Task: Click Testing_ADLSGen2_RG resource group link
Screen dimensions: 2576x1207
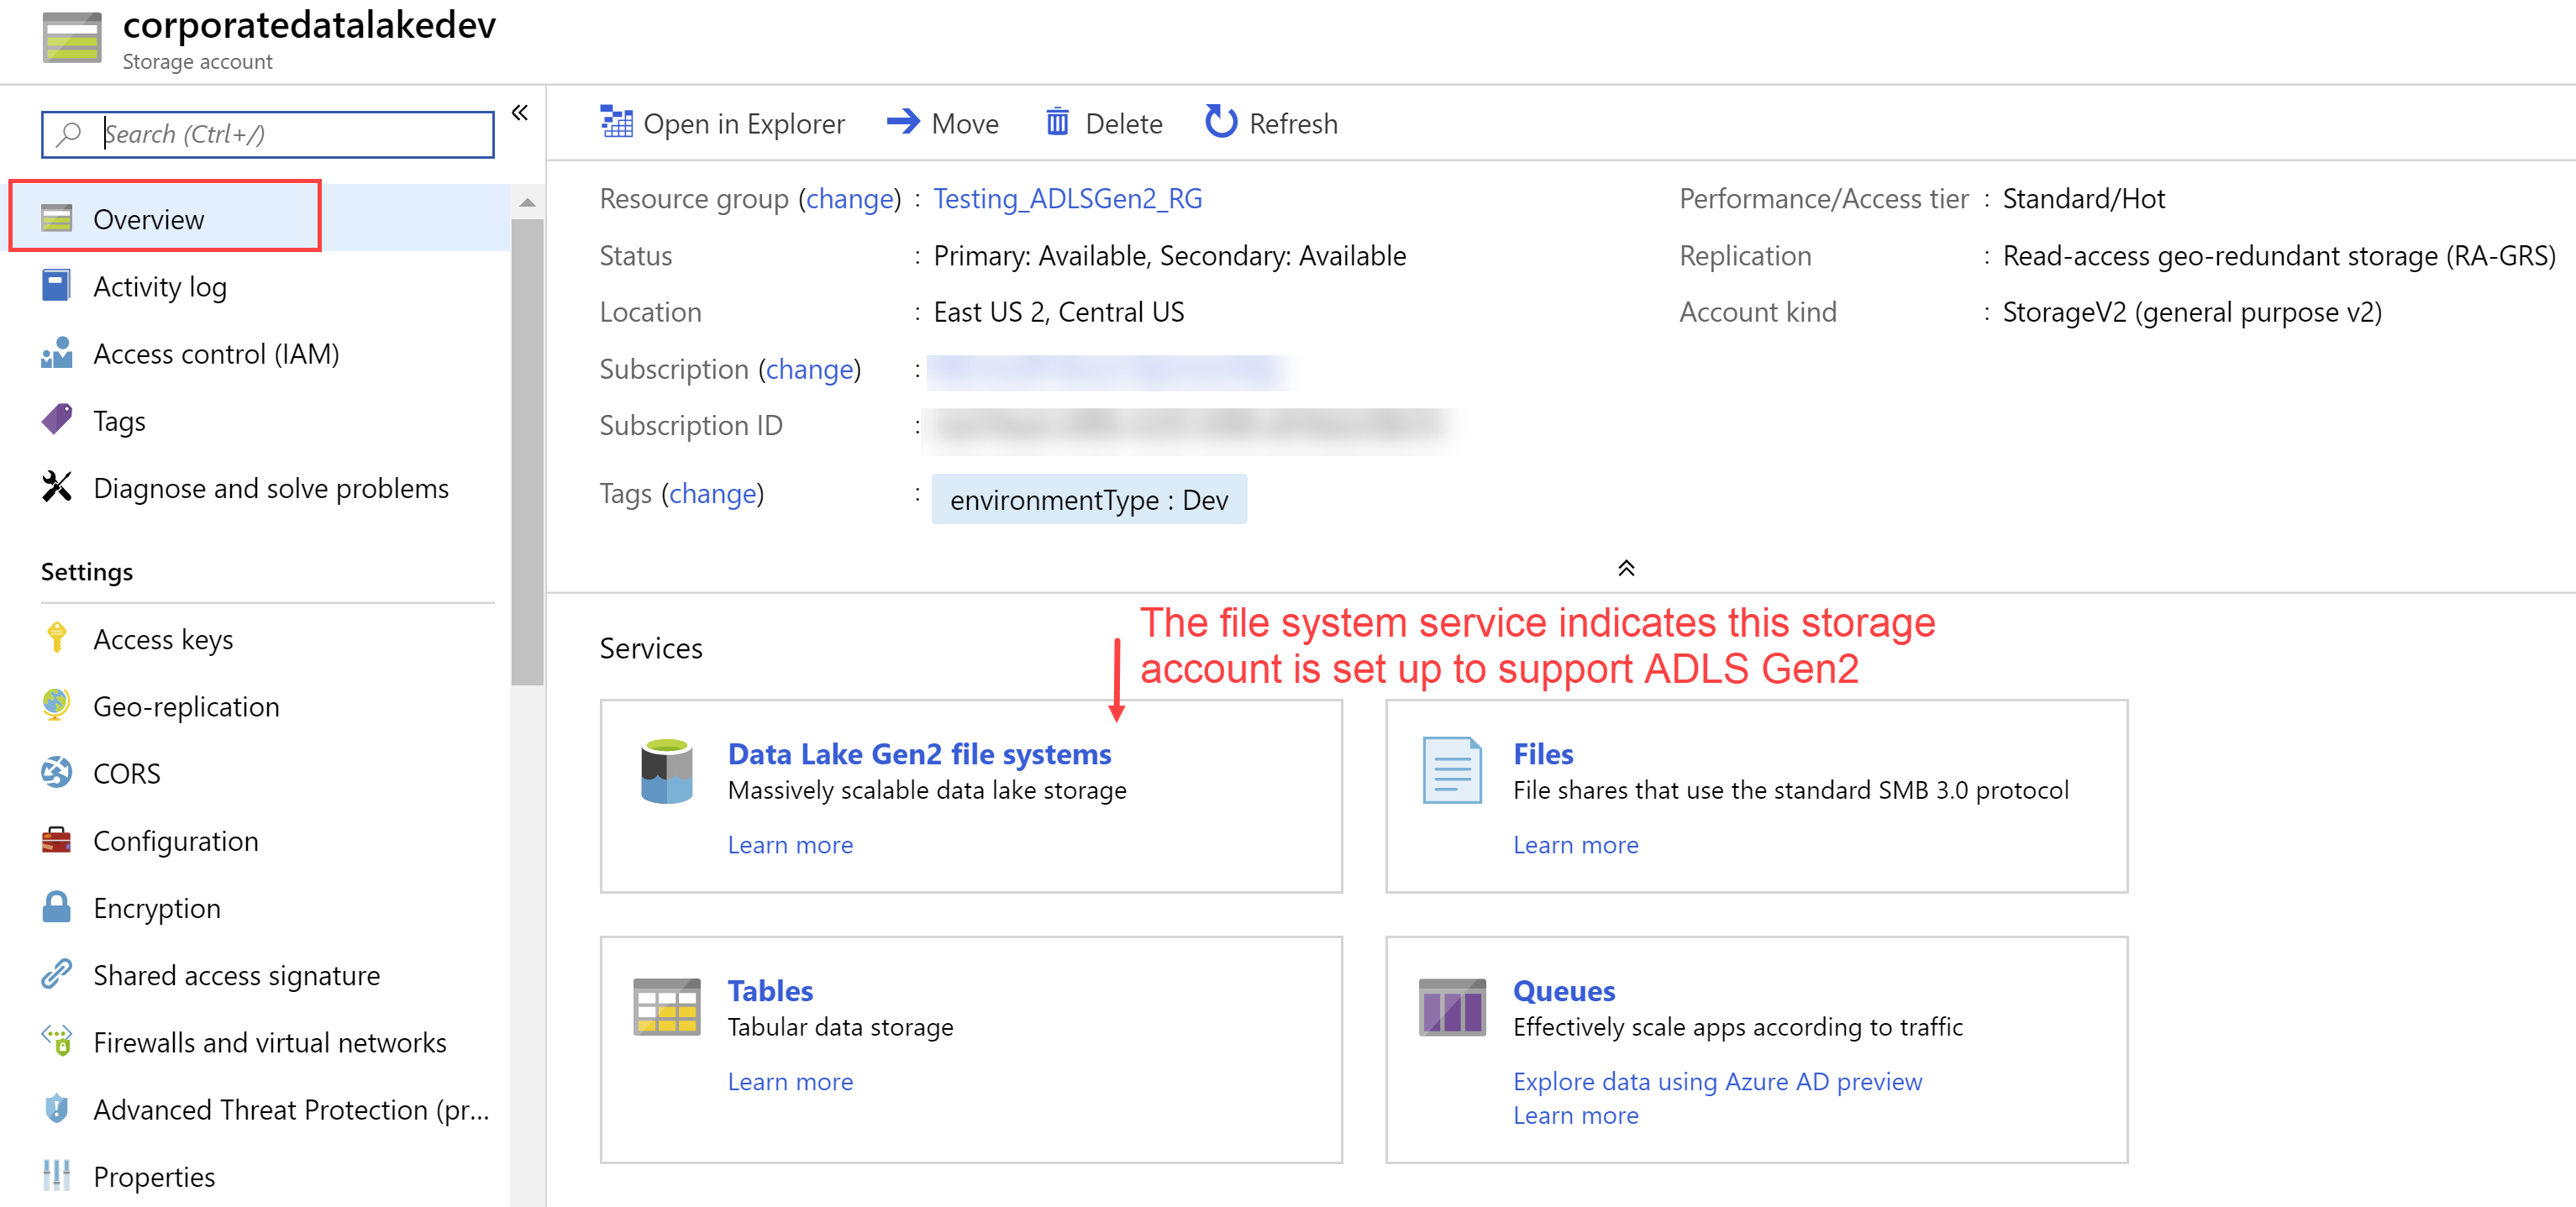Action: coord(1067,198)
